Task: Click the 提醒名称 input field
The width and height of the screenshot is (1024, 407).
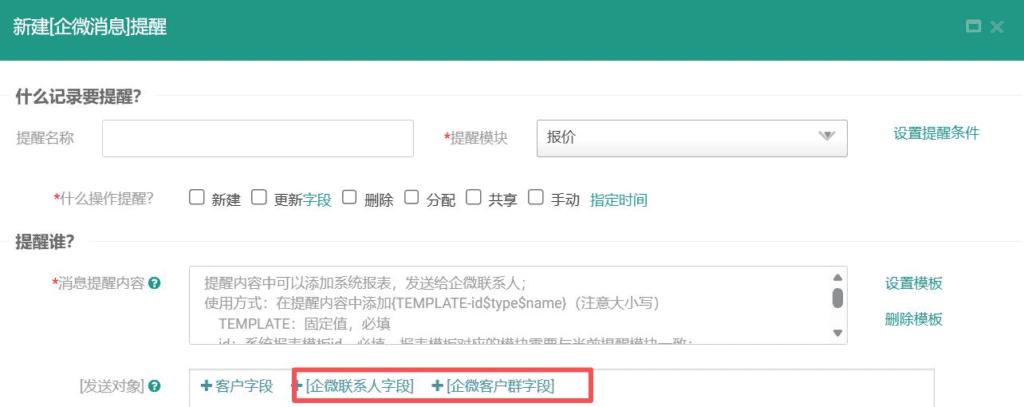Action: tap(258, 138)
